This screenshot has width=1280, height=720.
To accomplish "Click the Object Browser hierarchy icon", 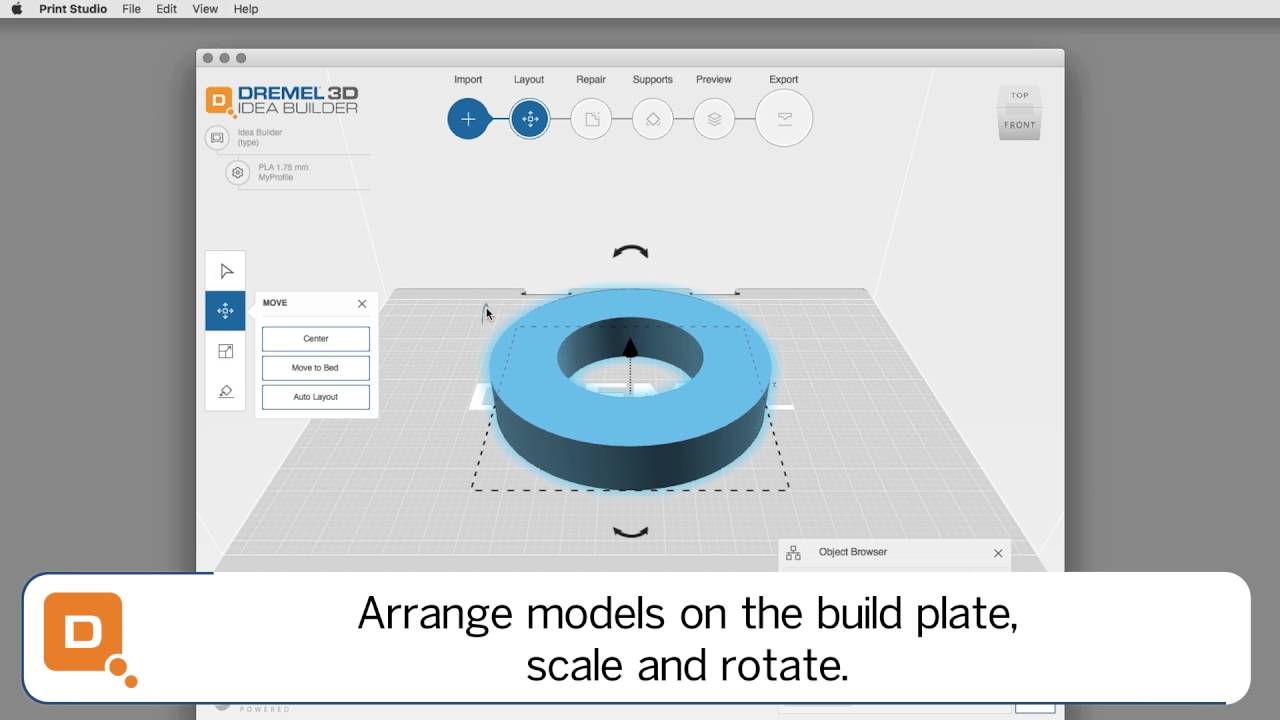I will [x=793, y=553].
